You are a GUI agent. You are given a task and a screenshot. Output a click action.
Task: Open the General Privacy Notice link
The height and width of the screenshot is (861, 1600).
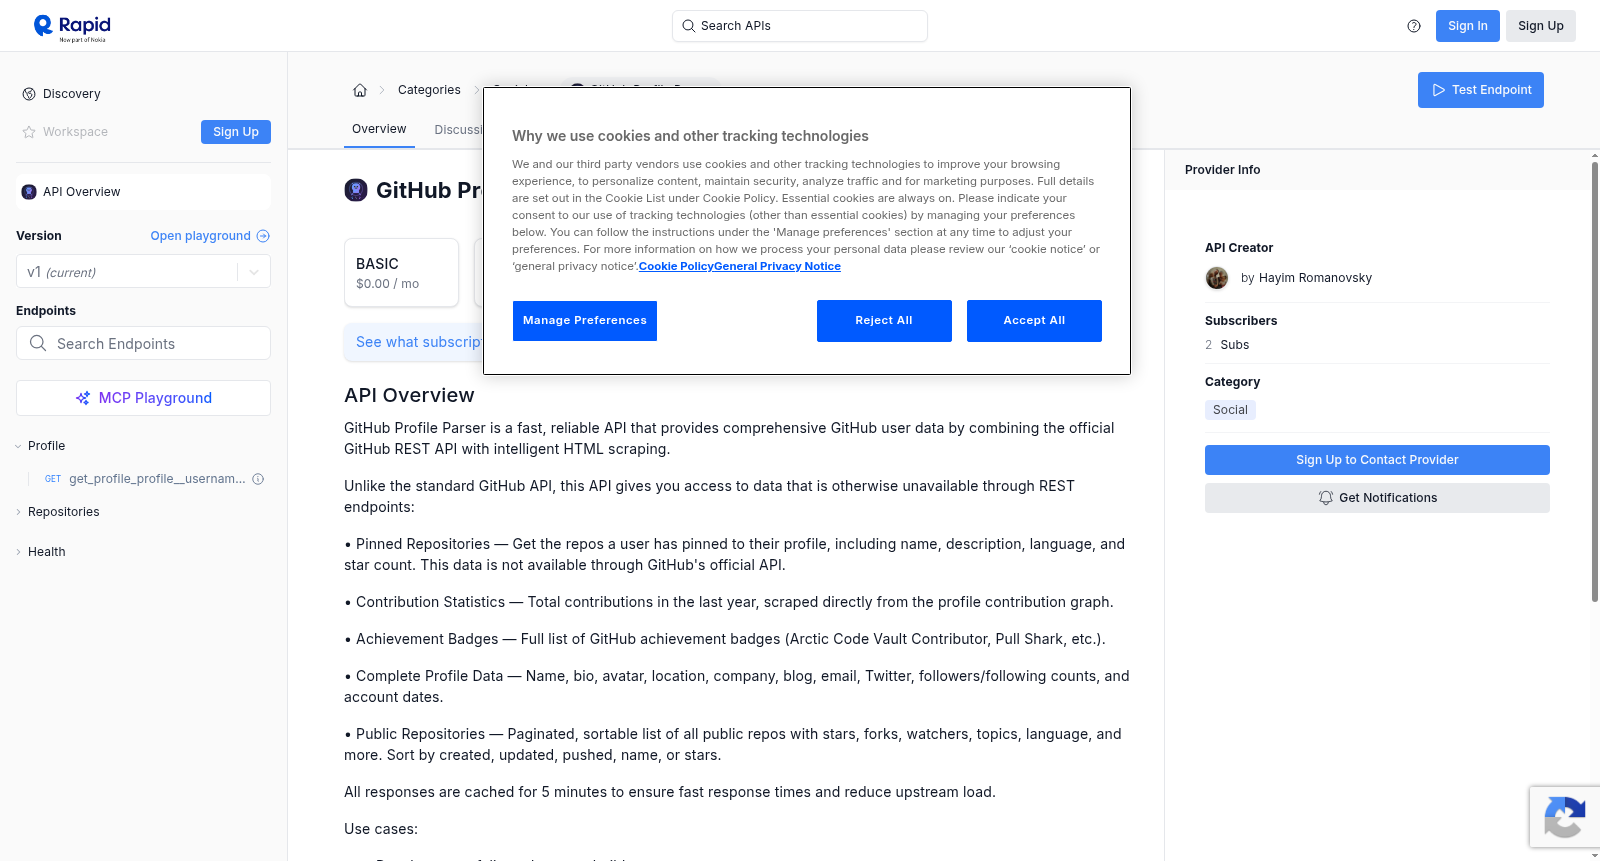tap(777, 266)
